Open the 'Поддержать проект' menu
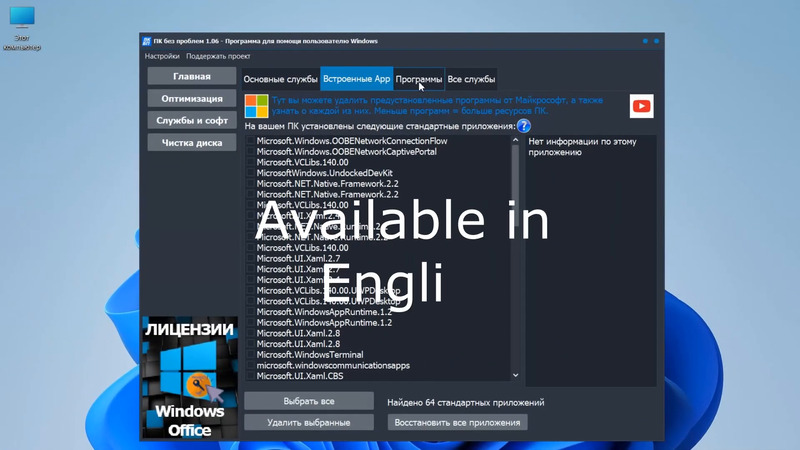Viewport: 800px width, 450px height. coord(218,57)
